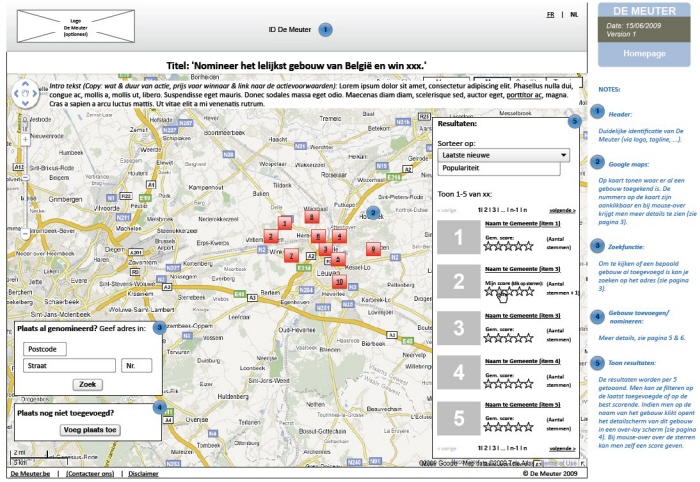
Task: Zoom out with minus button below zoom slider
Action: pos(25,233)
